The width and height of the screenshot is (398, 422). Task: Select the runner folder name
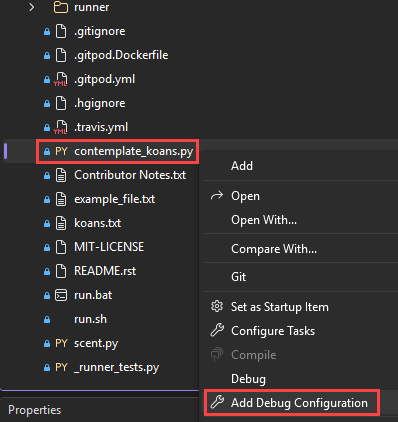91,7
